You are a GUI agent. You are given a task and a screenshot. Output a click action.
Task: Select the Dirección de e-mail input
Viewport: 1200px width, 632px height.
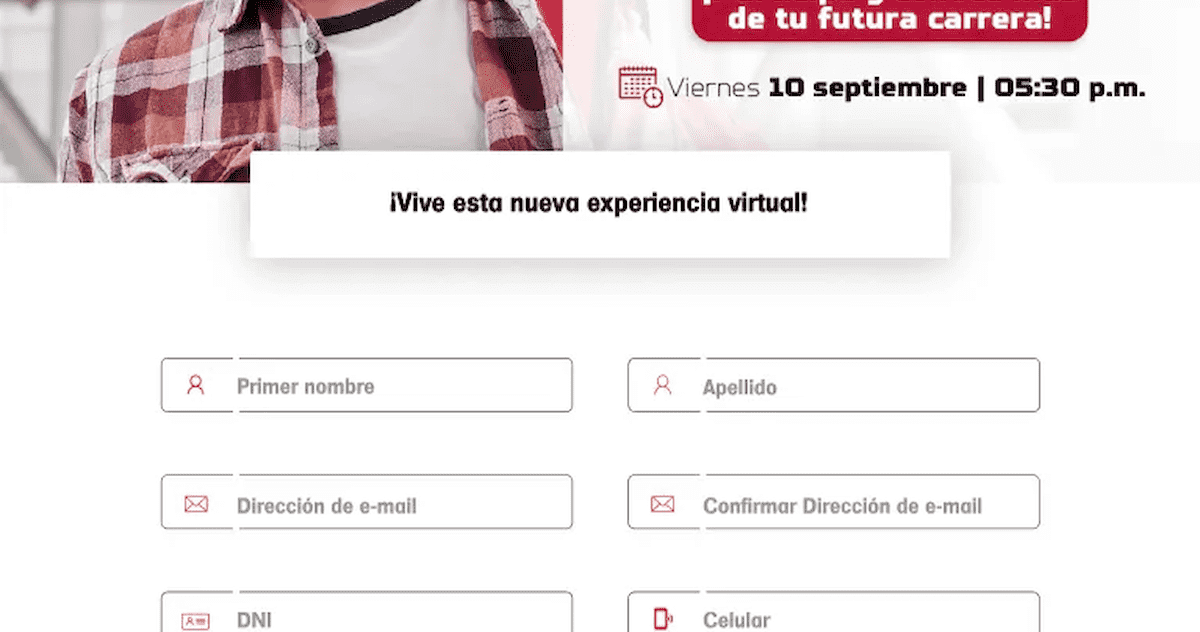pyautogui.click(x=367, y=502)
